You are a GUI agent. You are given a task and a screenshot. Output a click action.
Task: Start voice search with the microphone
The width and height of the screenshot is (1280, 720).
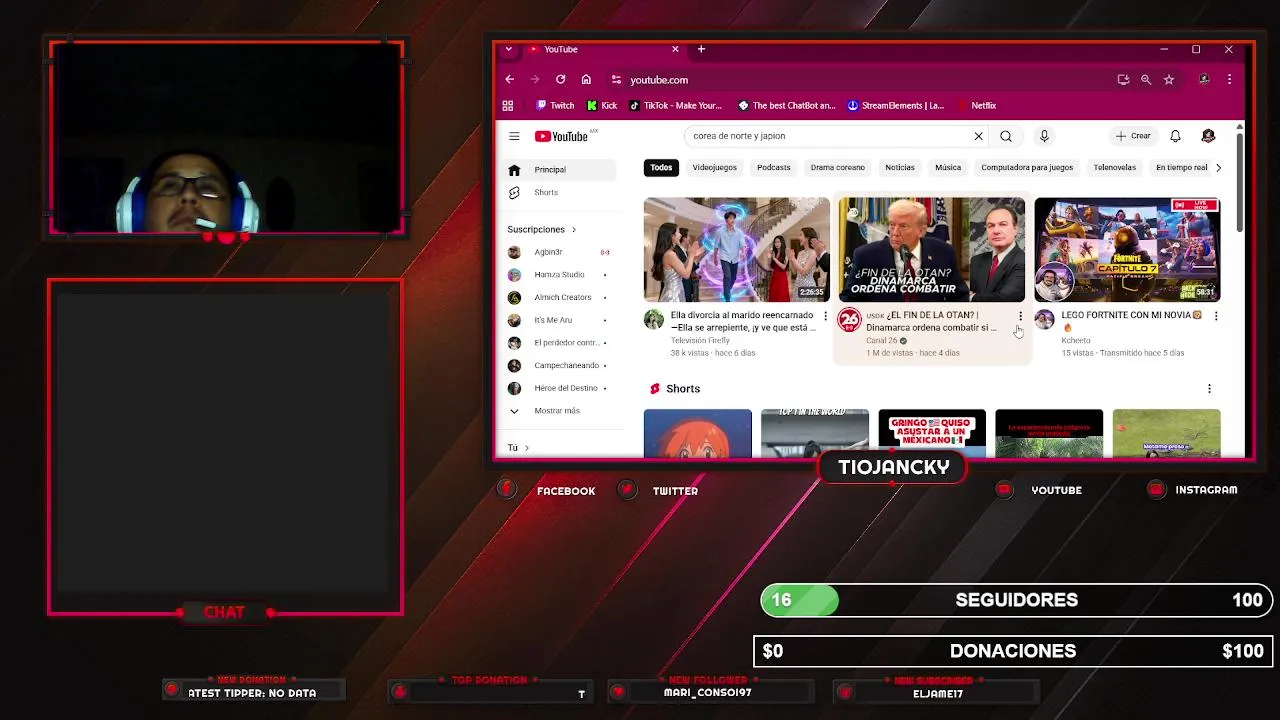1044,136
